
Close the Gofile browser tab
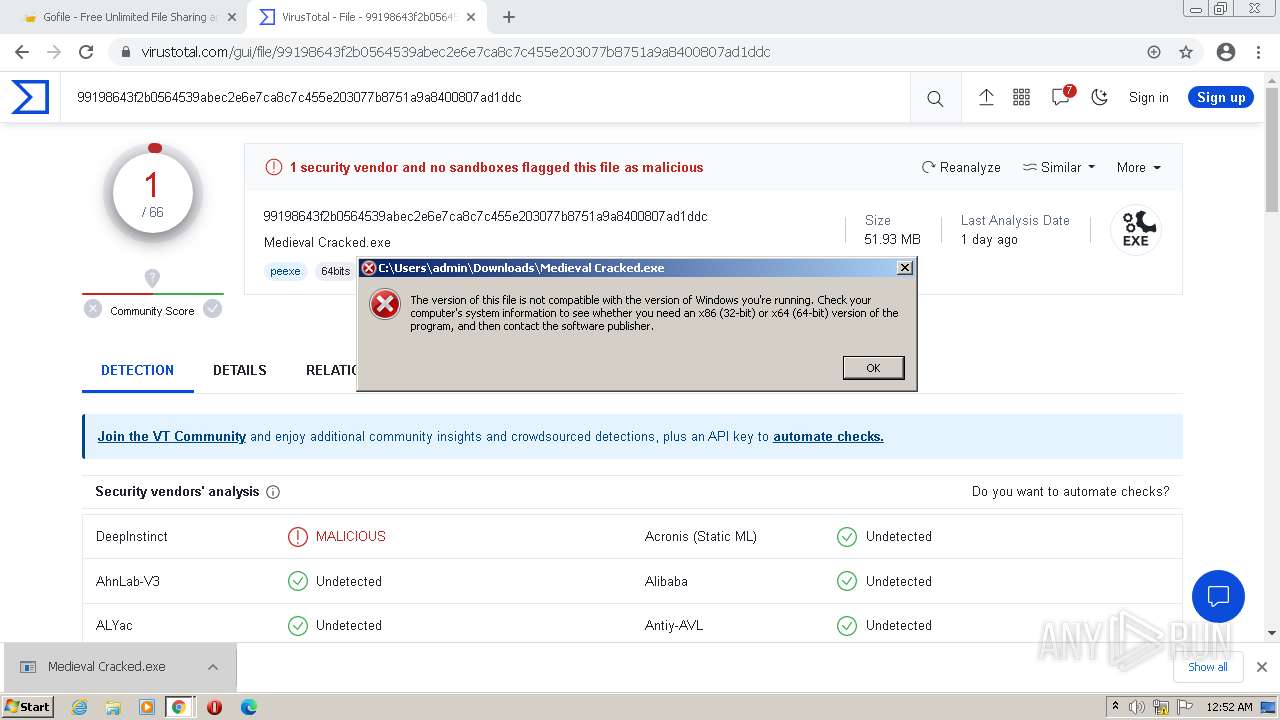(232, 17)
